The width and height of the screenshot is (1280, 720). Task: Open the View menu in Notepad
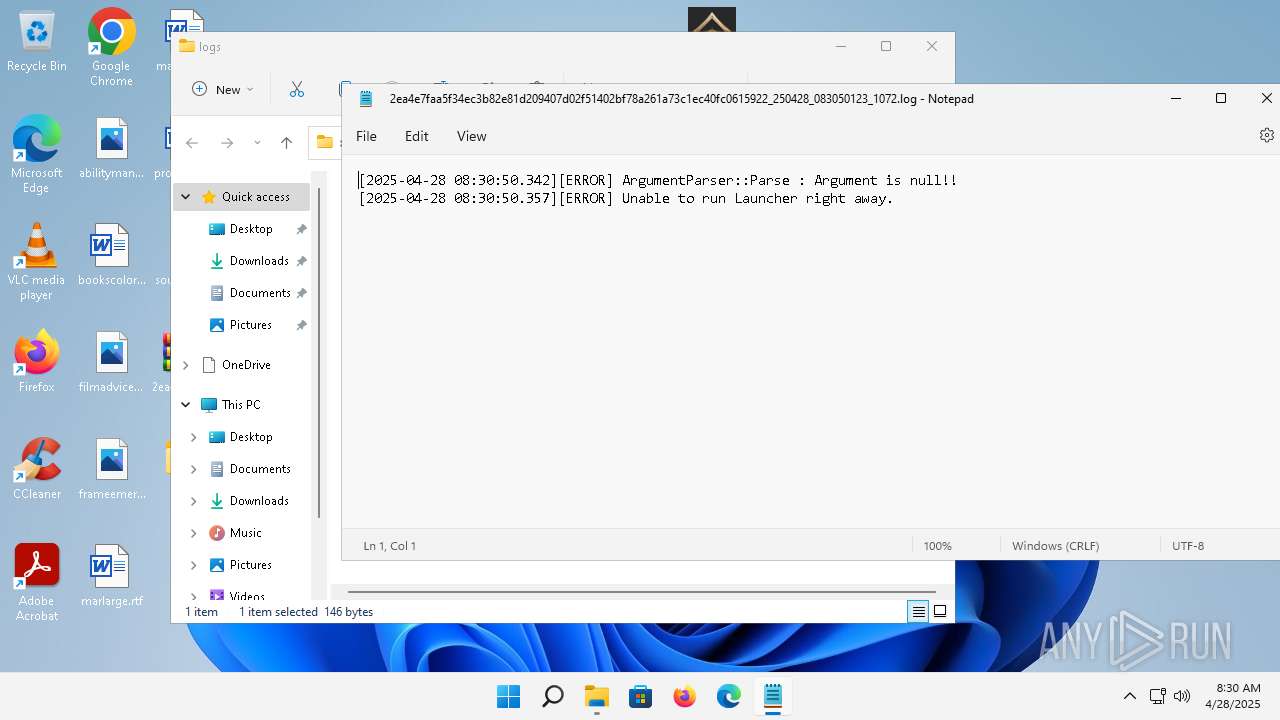point(471,136)
